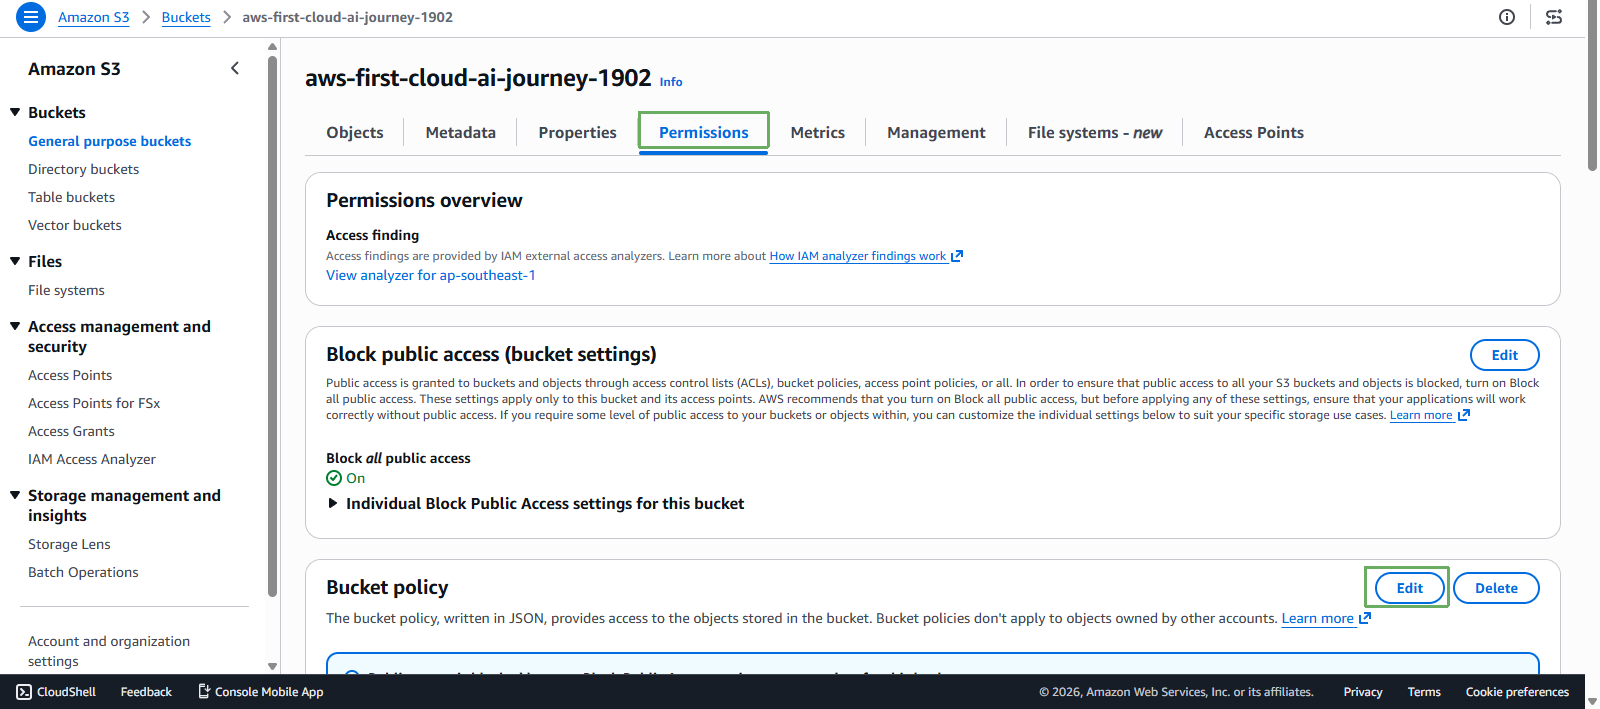The image size is (1600, 709).
Task: Open General purpose buckets in sidebar
Action: coord(110,141)
